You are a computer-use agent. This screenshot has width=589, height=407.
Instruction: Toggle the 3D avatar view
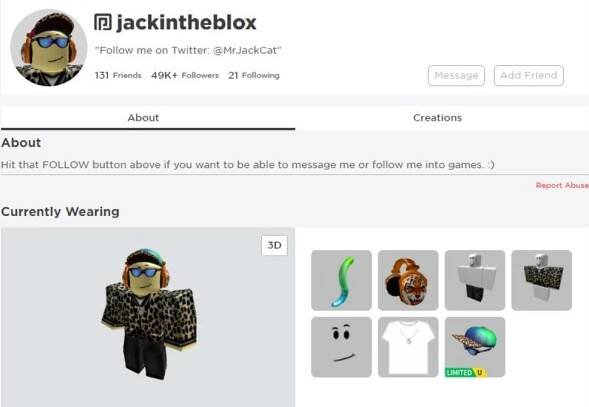(274, 245)
